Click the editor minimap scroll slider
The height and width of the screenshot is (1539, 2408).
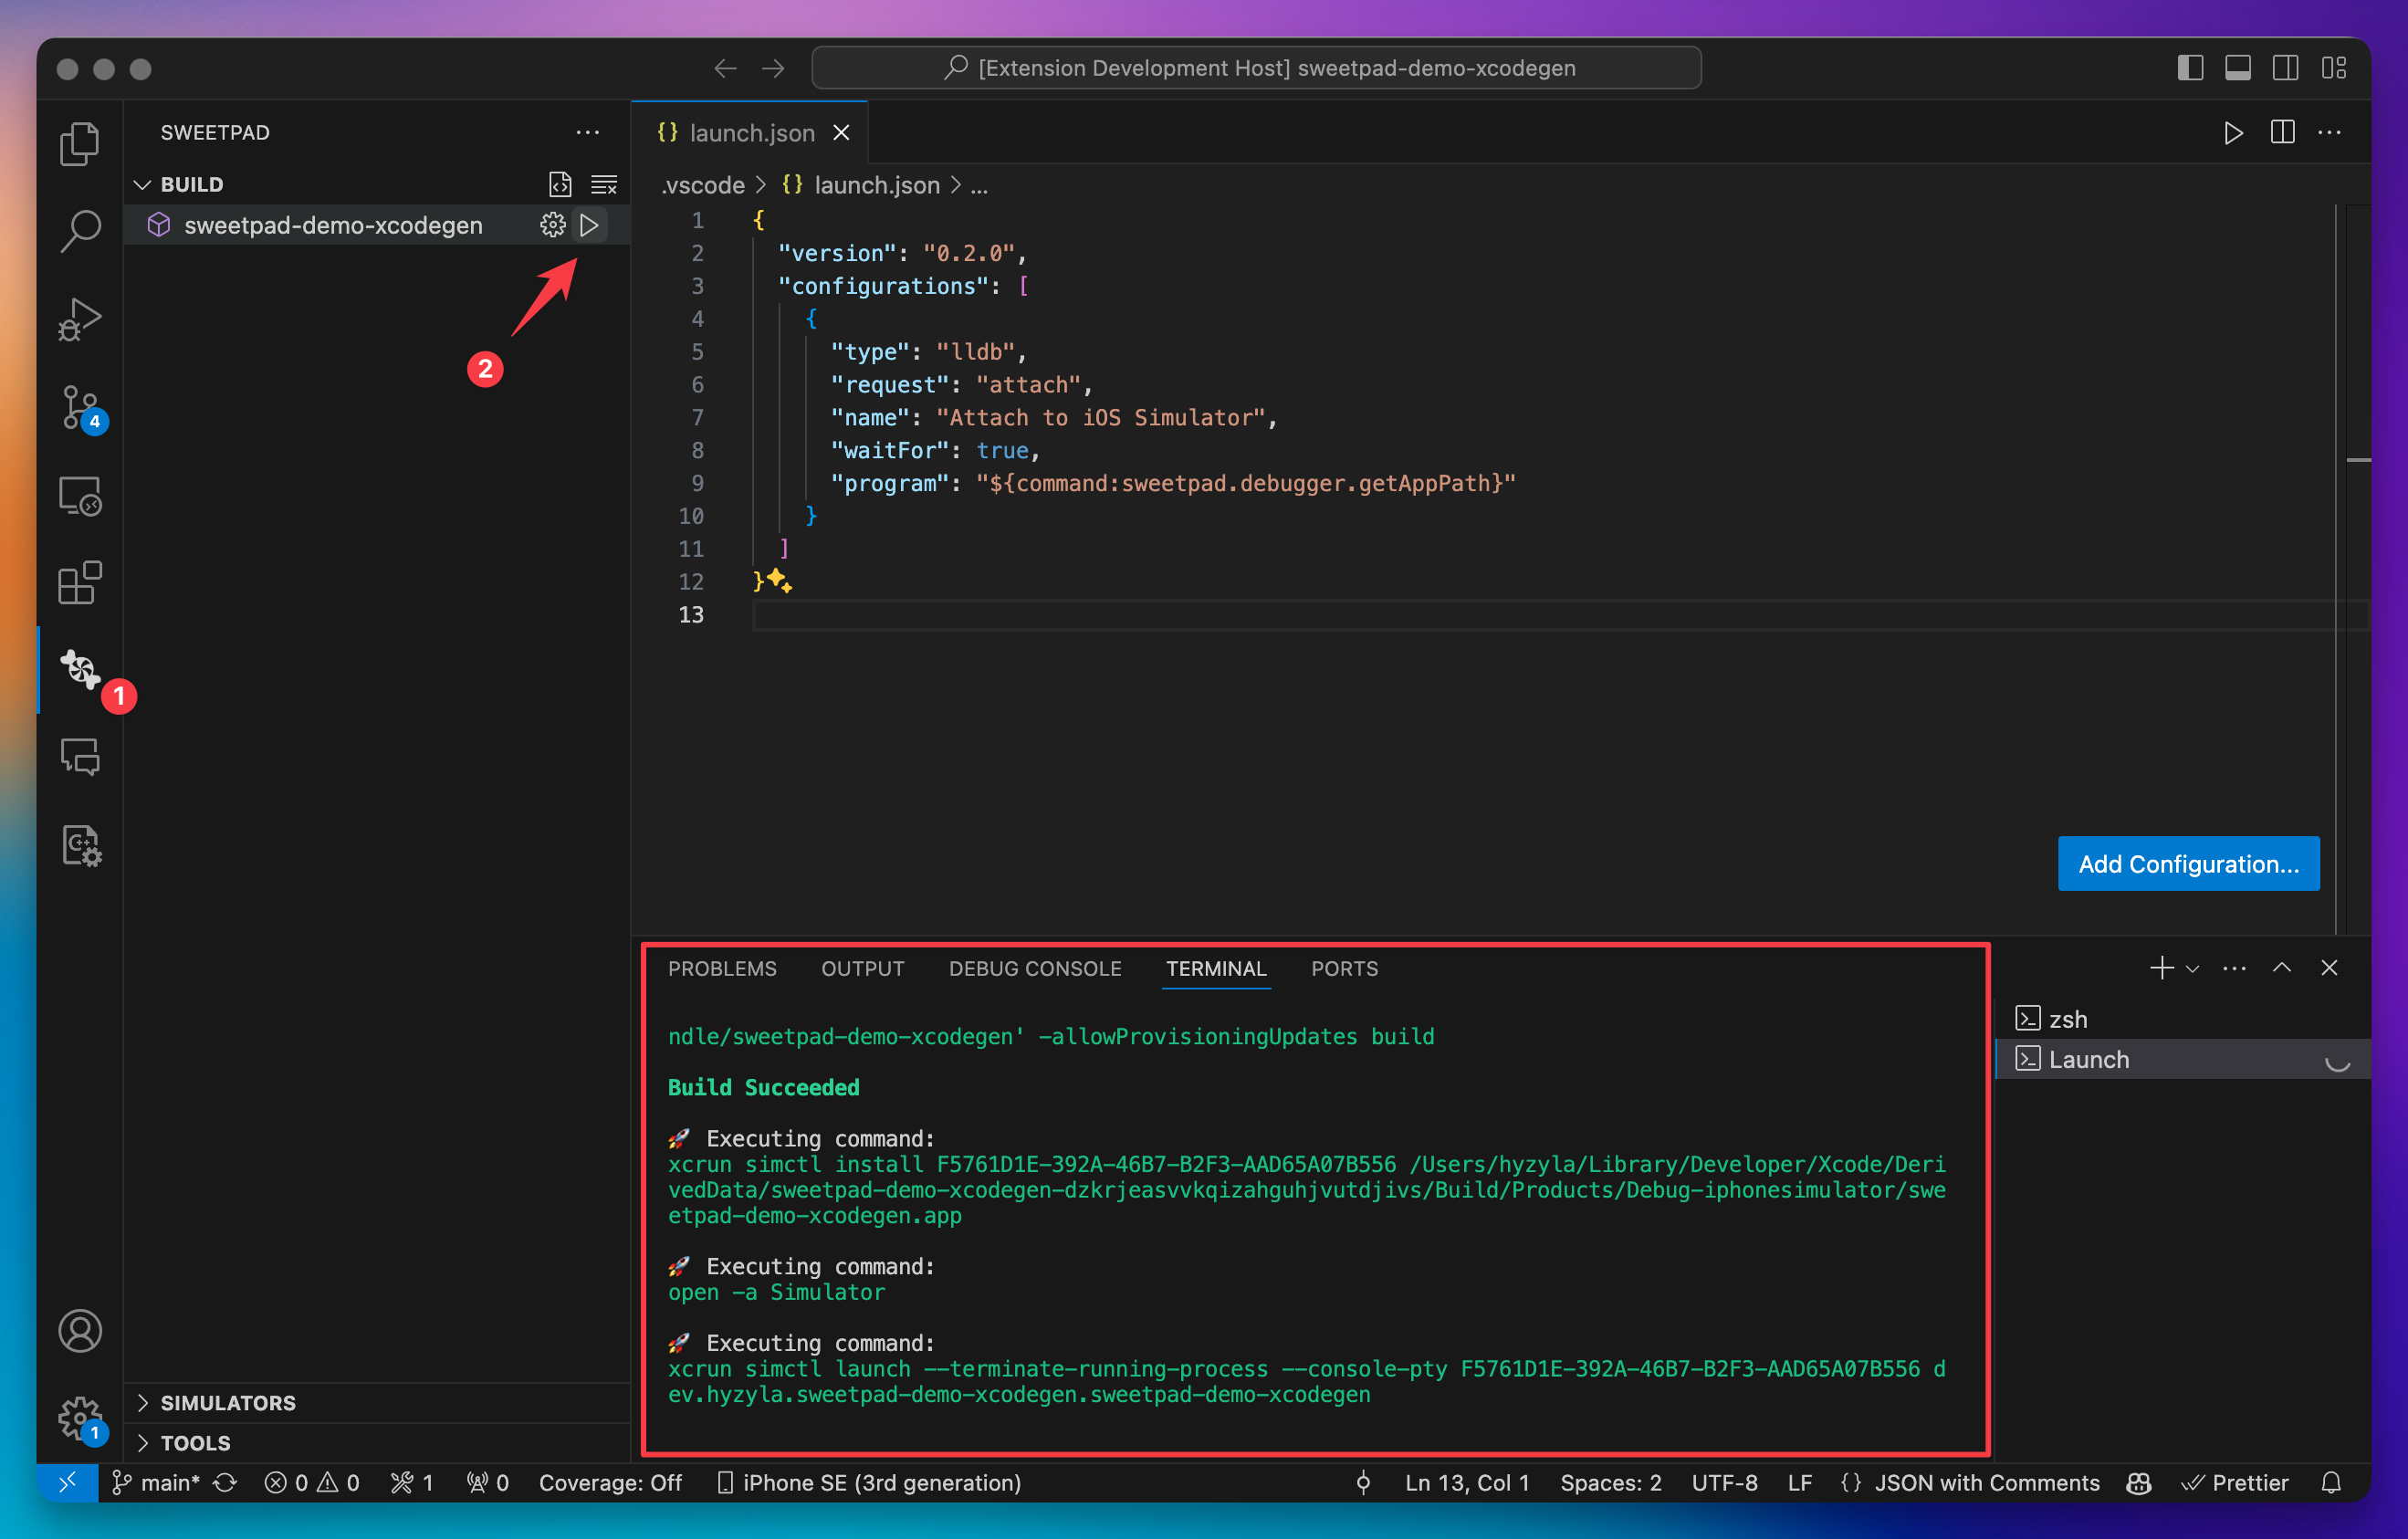coord(2357,460)
